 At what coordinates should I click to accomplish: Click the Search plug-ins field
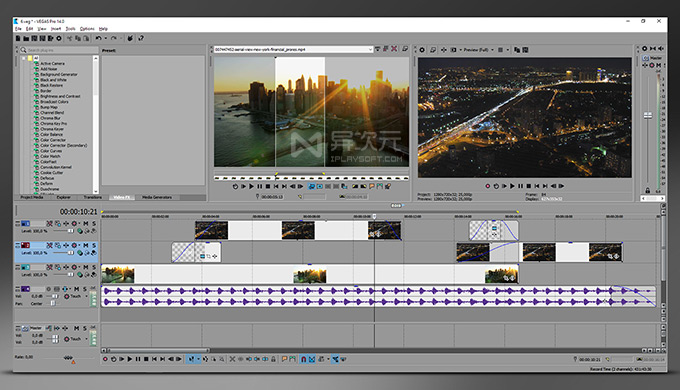click(59, 50)
